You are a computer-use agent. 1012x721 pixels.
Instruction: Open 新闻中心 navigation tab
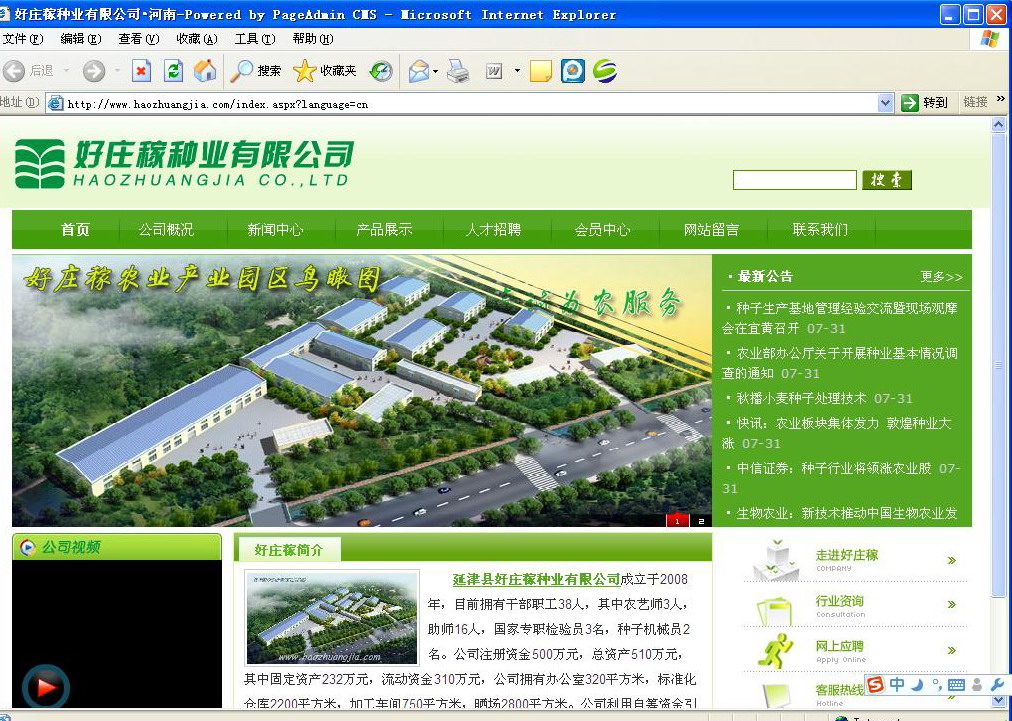coord(275,229)
